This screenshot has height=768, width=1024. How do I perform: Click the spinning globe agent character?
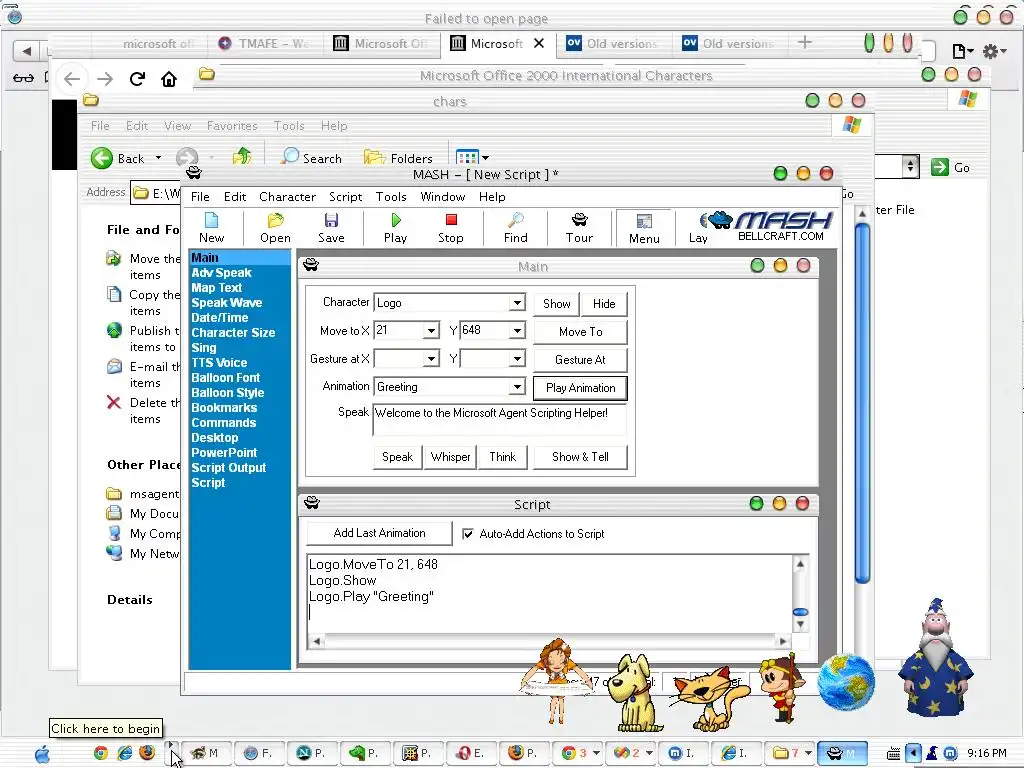846,682
